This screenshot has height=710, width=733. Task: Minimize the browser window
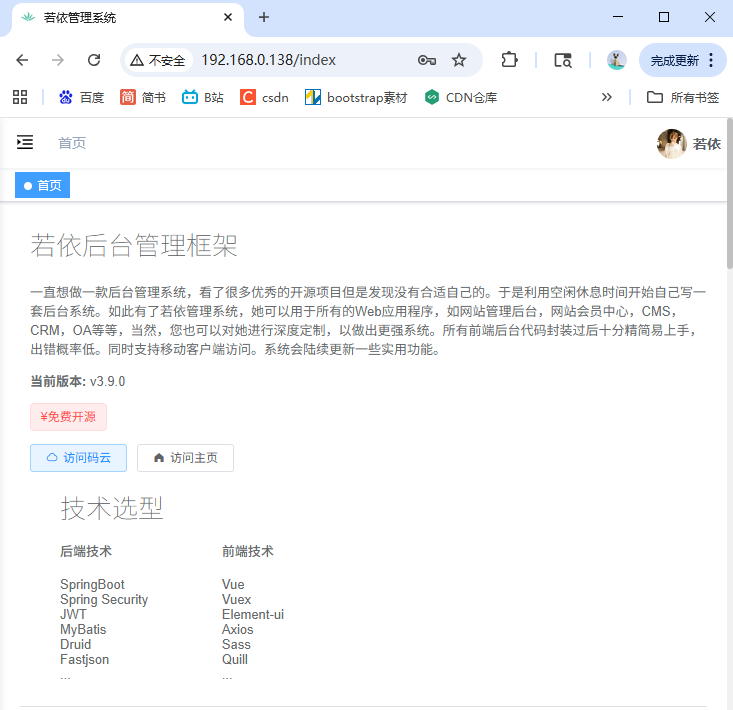coord(618,17)
